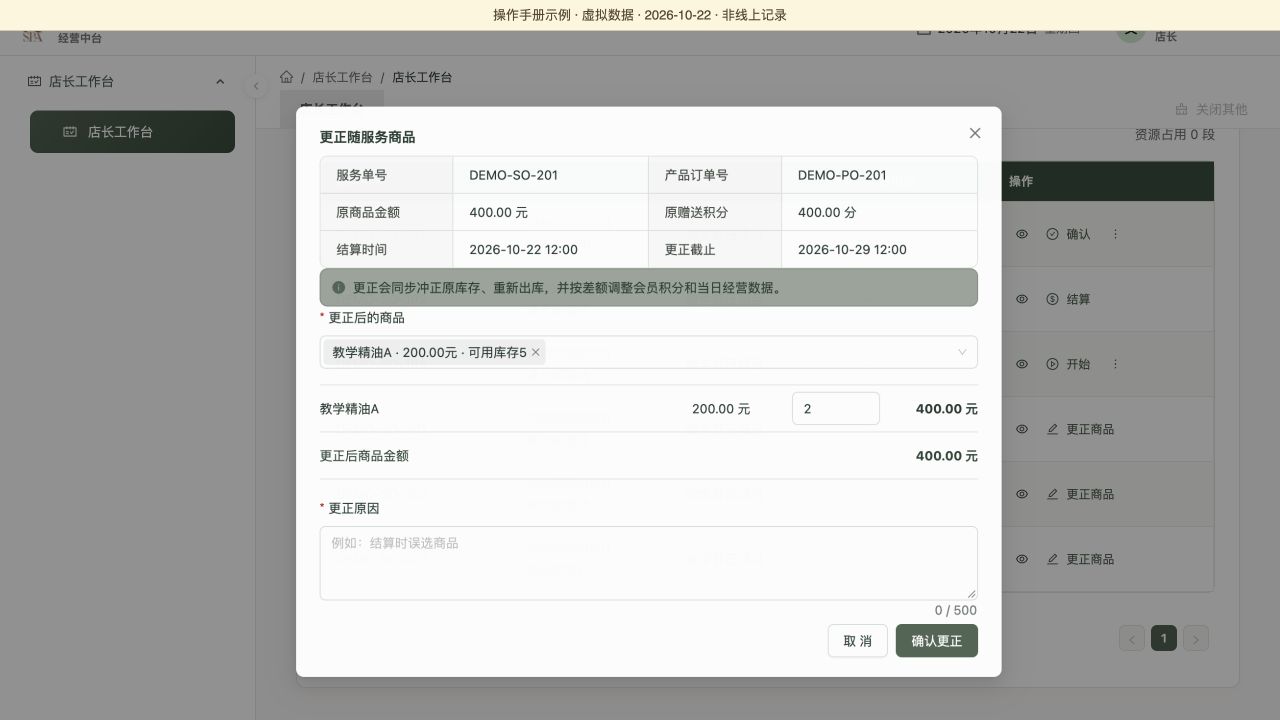Focus the 更正原因 text area
Viewport: 1280px width, 720px height.
coord(649,563)
